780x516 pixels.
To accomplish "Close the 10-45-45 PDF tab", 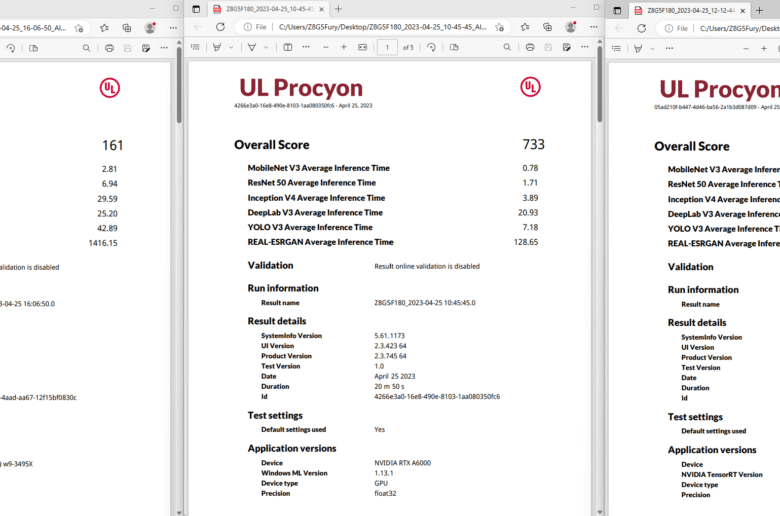I will pos(321,9).
